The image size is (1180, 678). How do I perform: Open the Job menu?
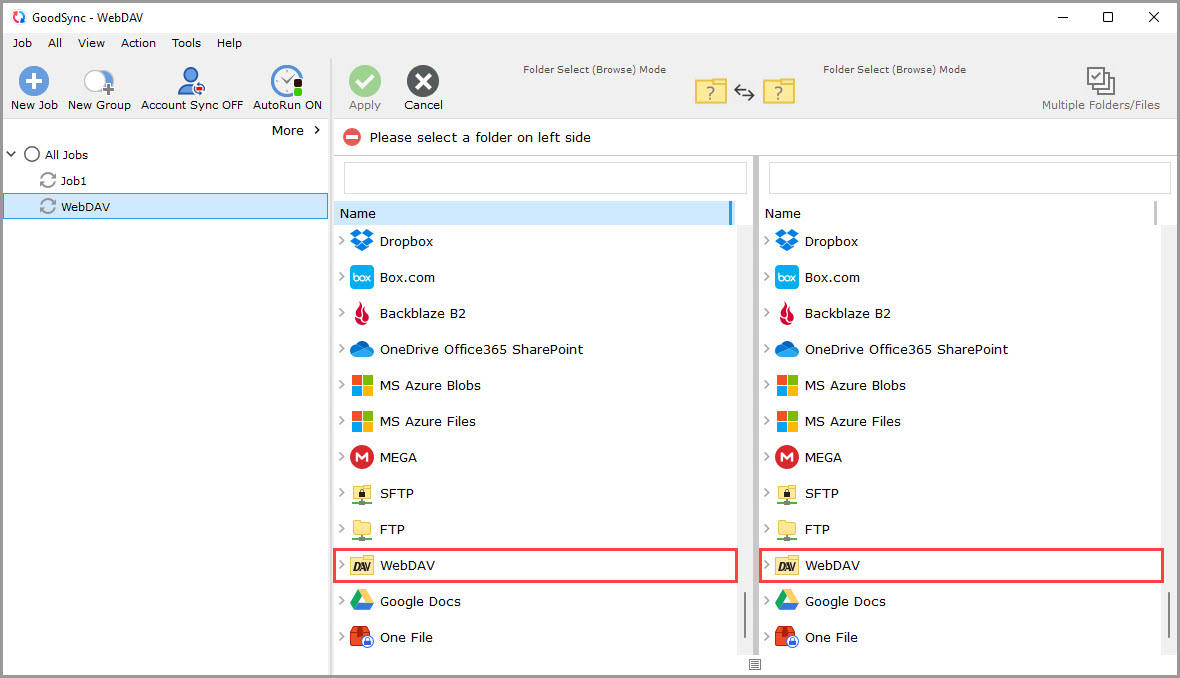[22, 43]
